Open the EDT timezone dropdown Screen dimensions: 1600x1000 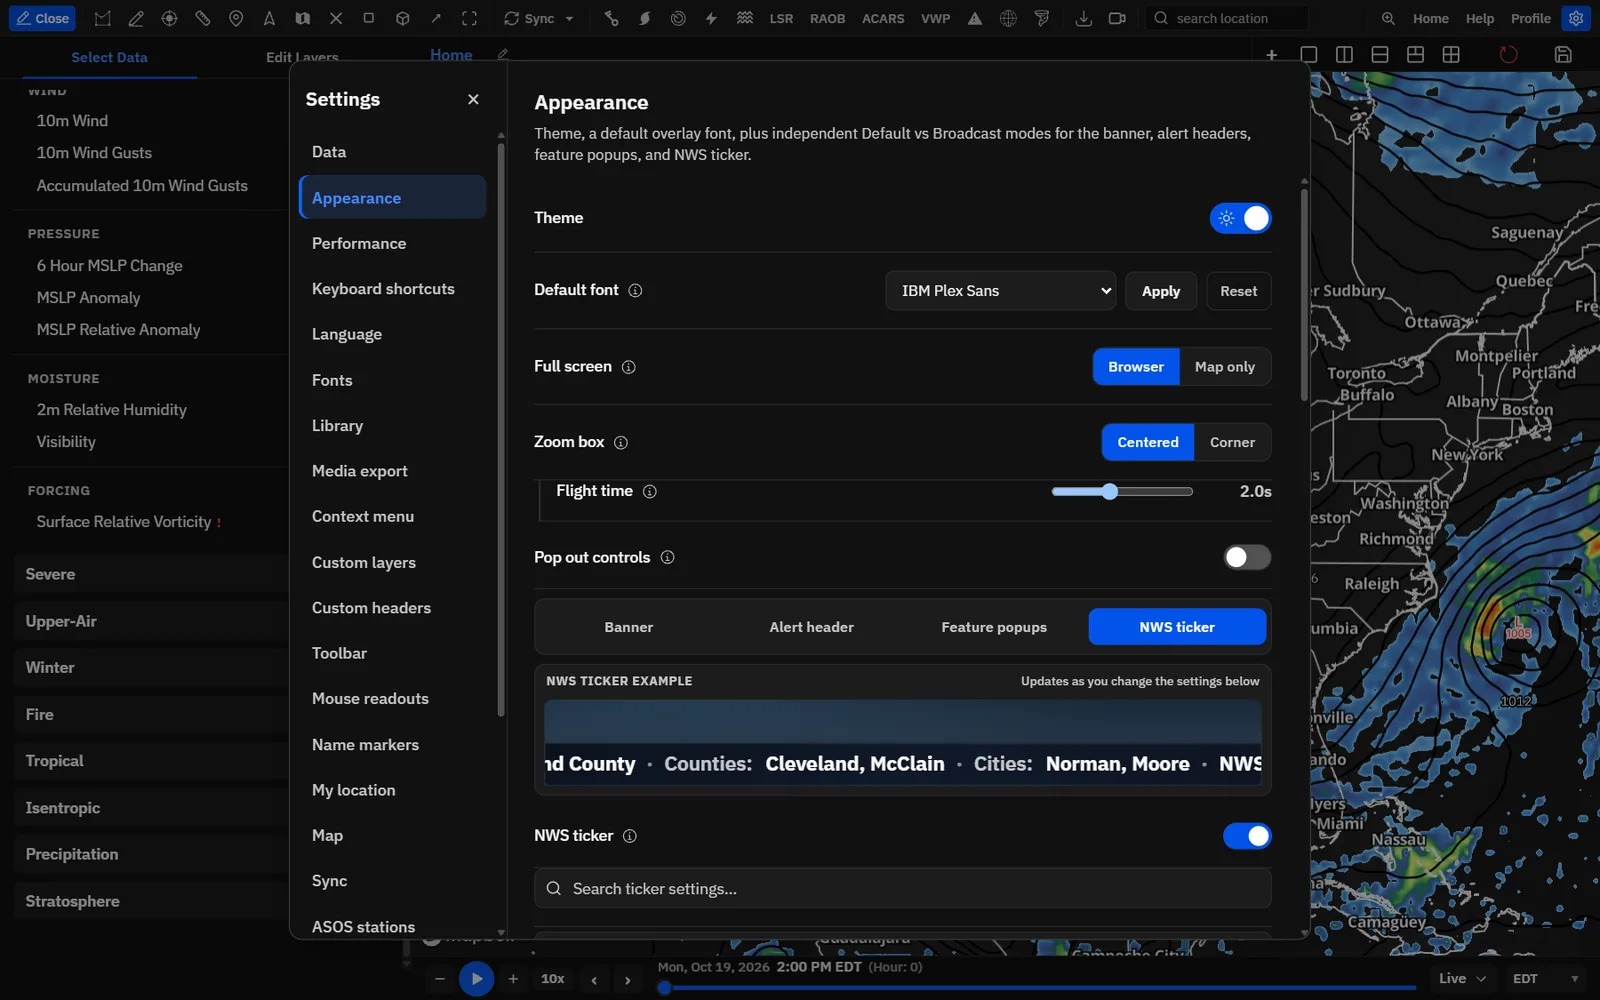pos(1545,979)
